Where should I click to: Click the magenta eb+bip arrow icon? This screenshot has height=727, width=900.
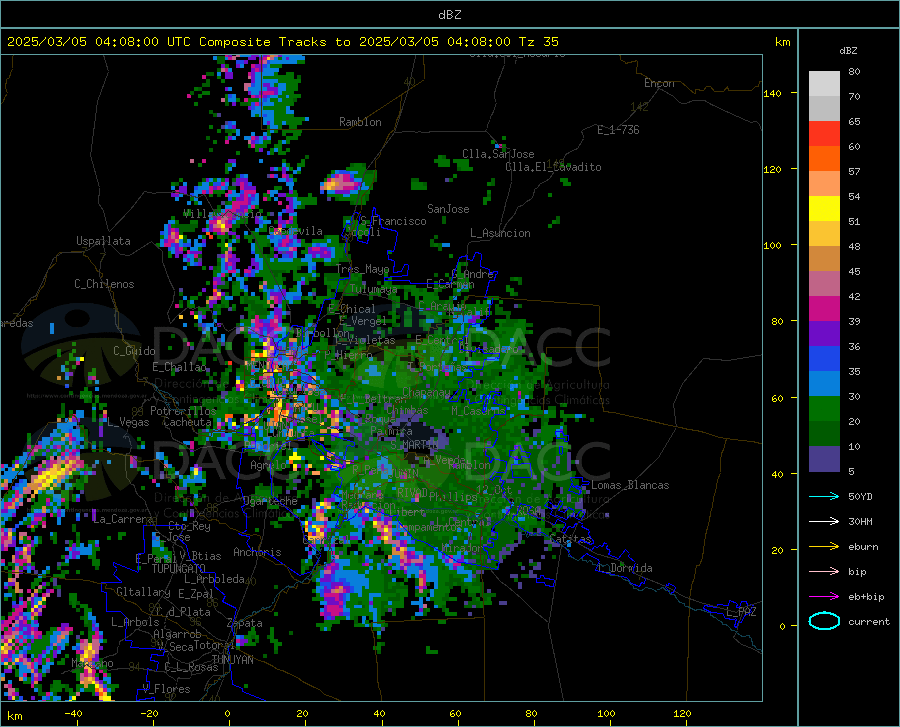click(x=824, y=597)
